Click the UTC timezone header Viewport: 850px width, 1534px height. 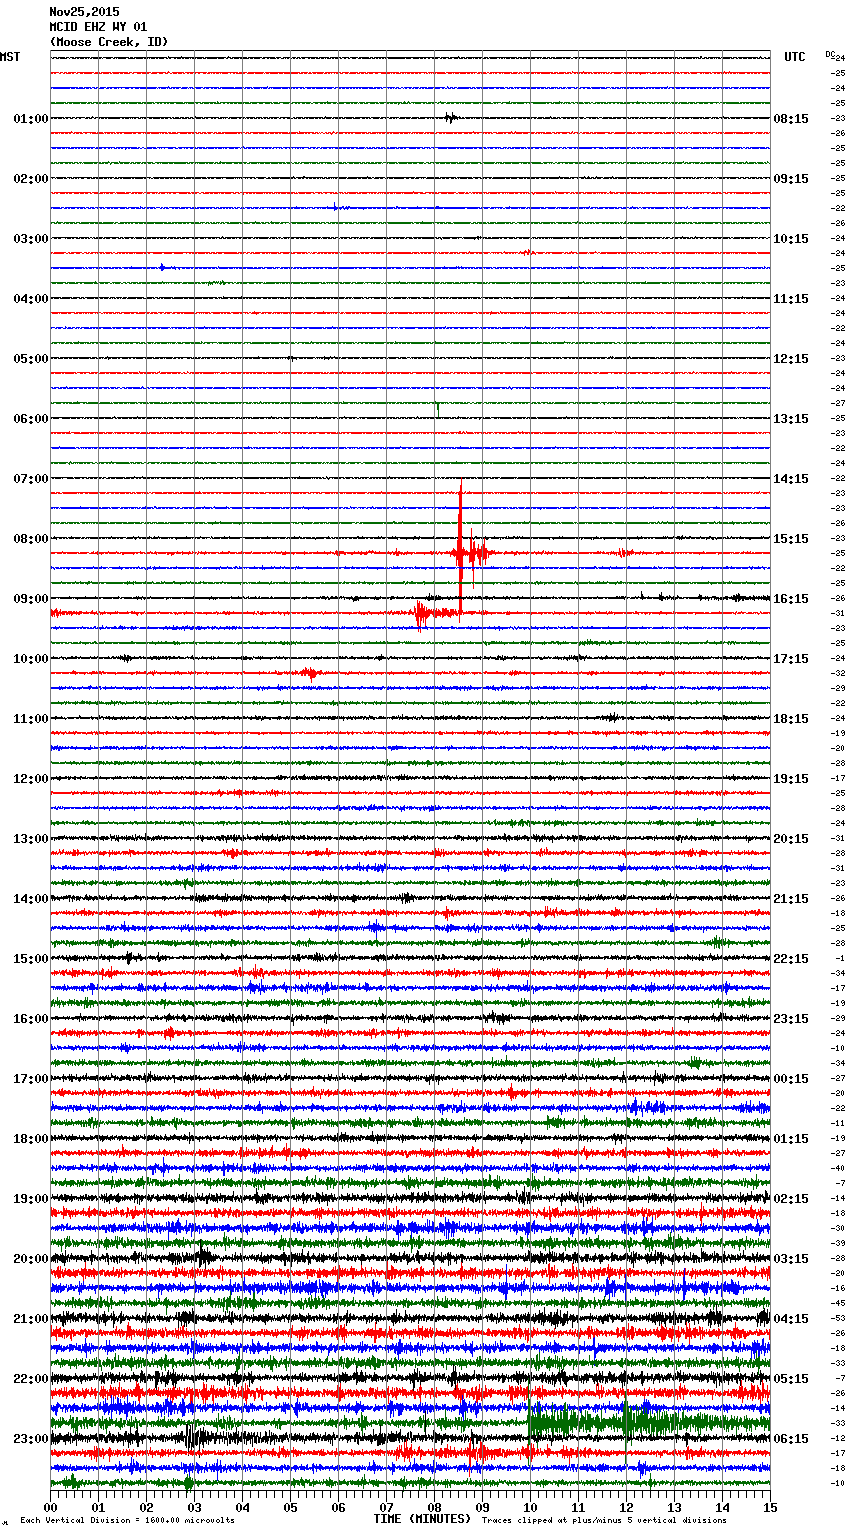coord(795,57)
